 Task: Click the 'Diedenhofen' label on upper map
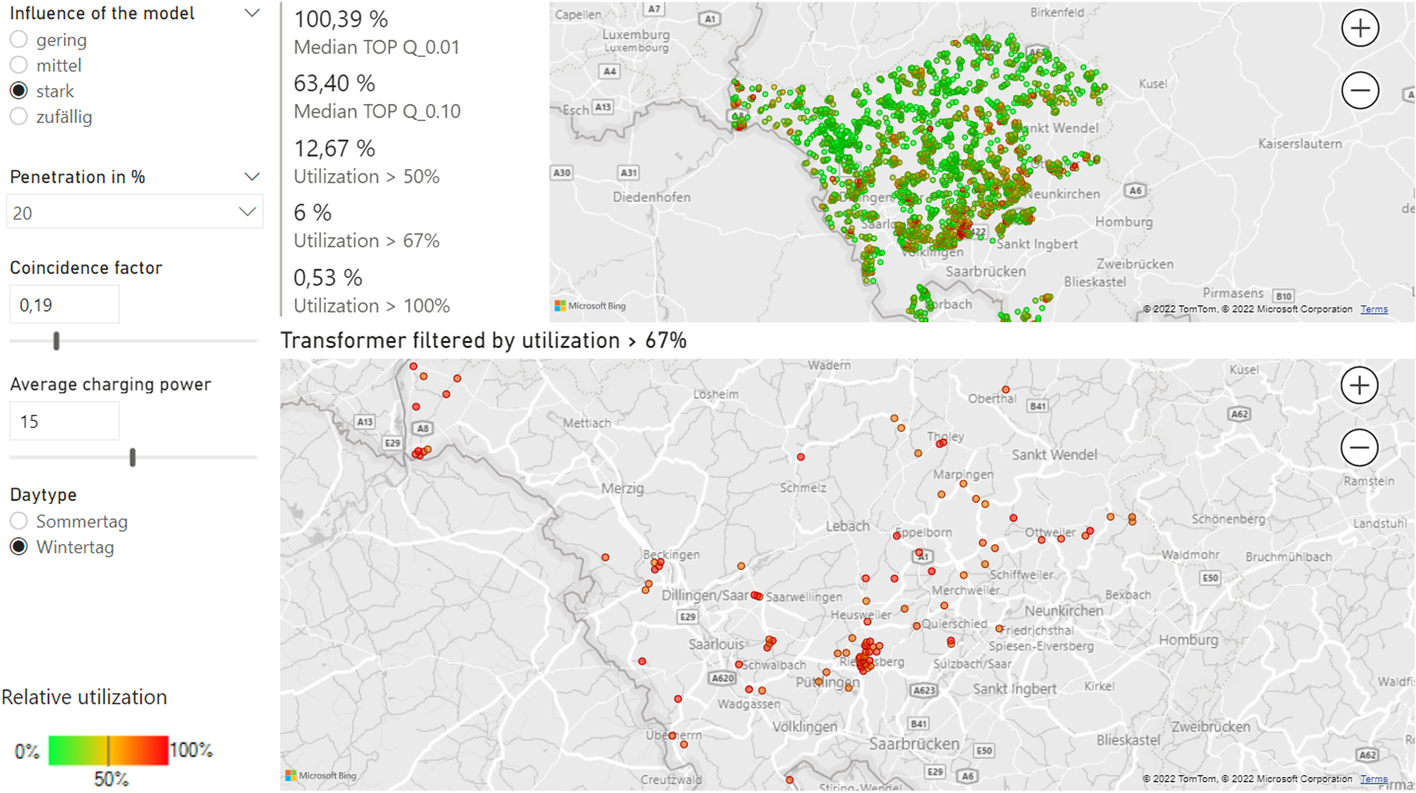tap(651, 197)
